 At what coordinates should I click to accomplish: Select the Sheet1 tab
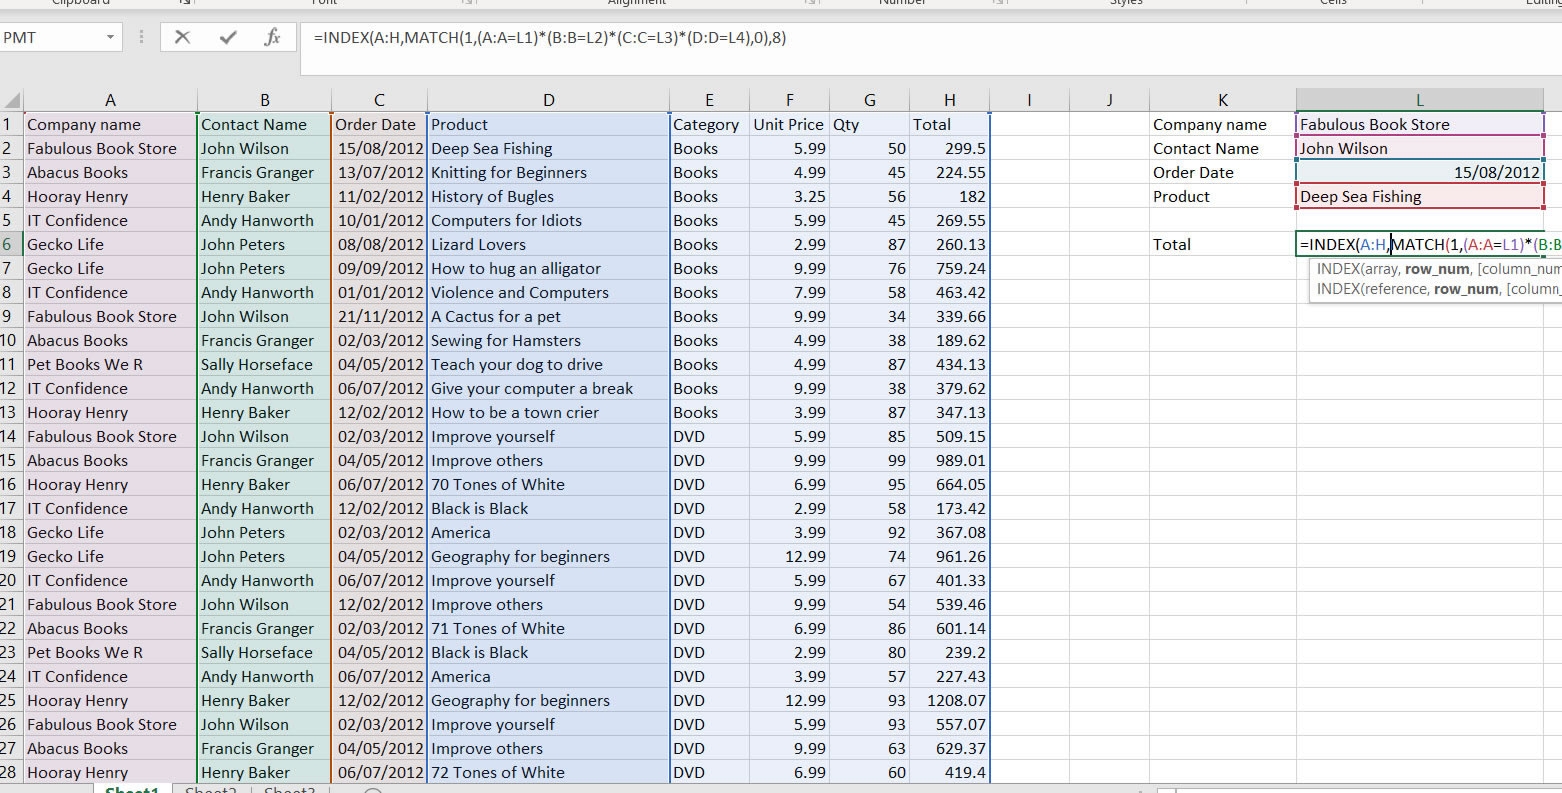click(x=131, y=789)
